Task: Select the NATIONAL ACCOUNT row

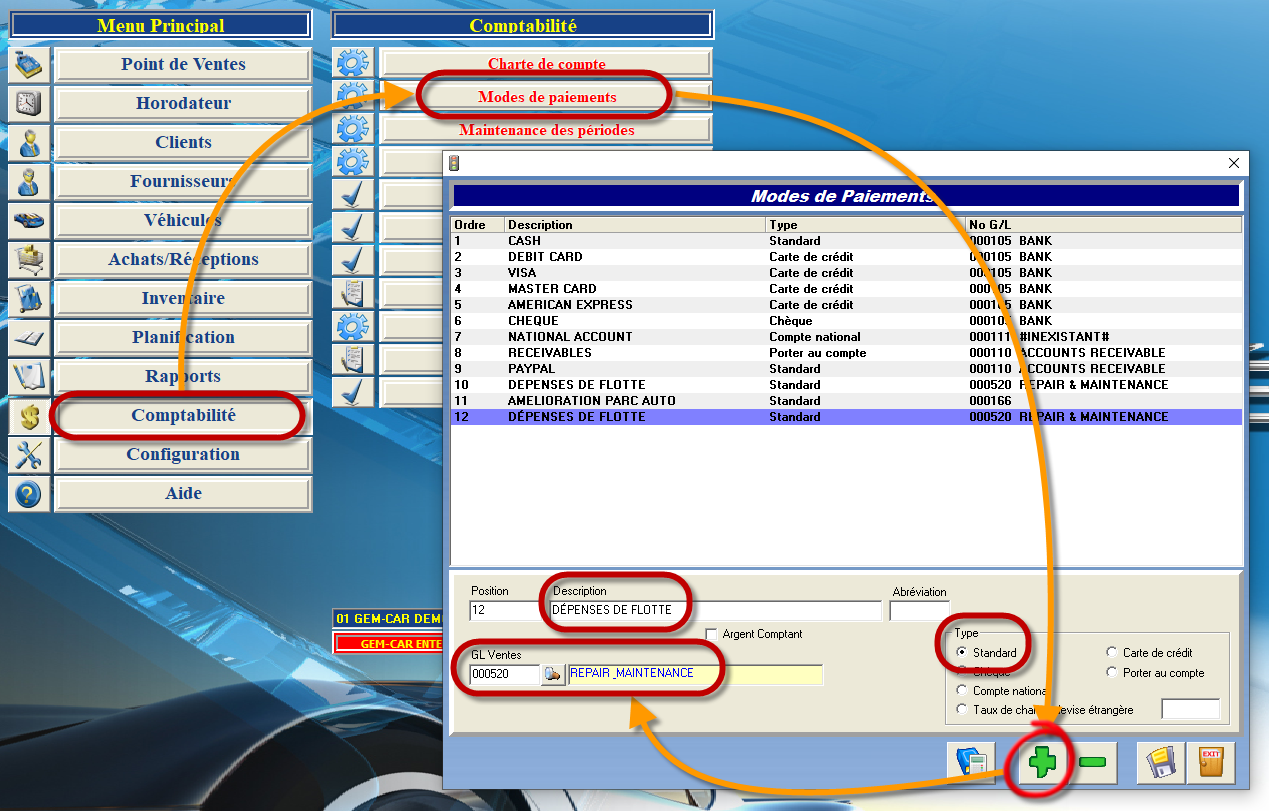Action: (846, 337)
